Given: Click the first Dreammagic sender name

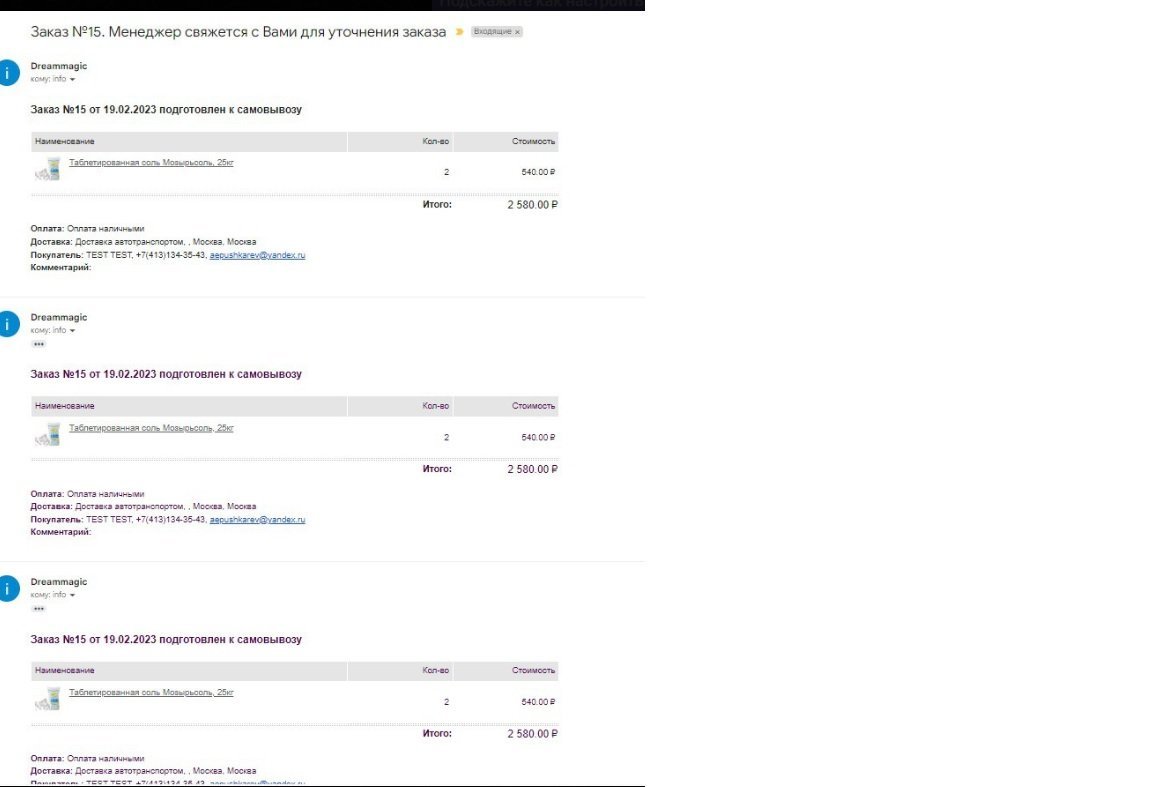Looking at the screenshot, I should pos(59,66).
